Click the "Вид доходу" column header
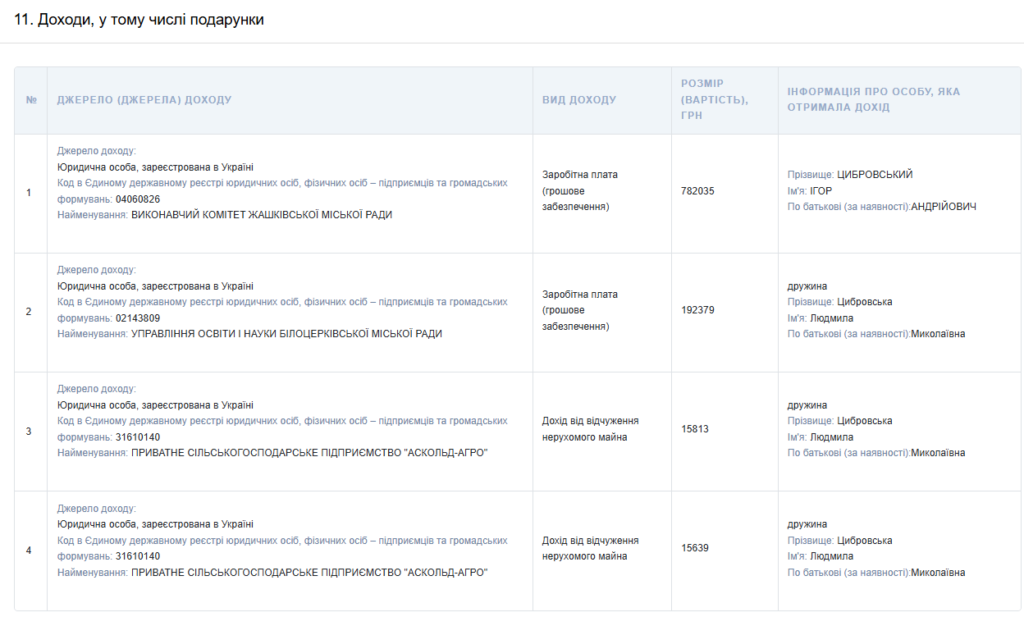Image resolution: width=1024 pixels, height=617 pixels. click(x=579, y=100)
